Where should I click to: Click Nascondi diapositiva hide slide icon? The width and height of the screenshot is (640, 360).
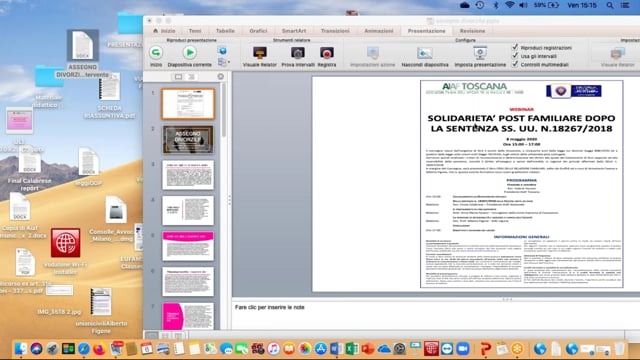424,53
